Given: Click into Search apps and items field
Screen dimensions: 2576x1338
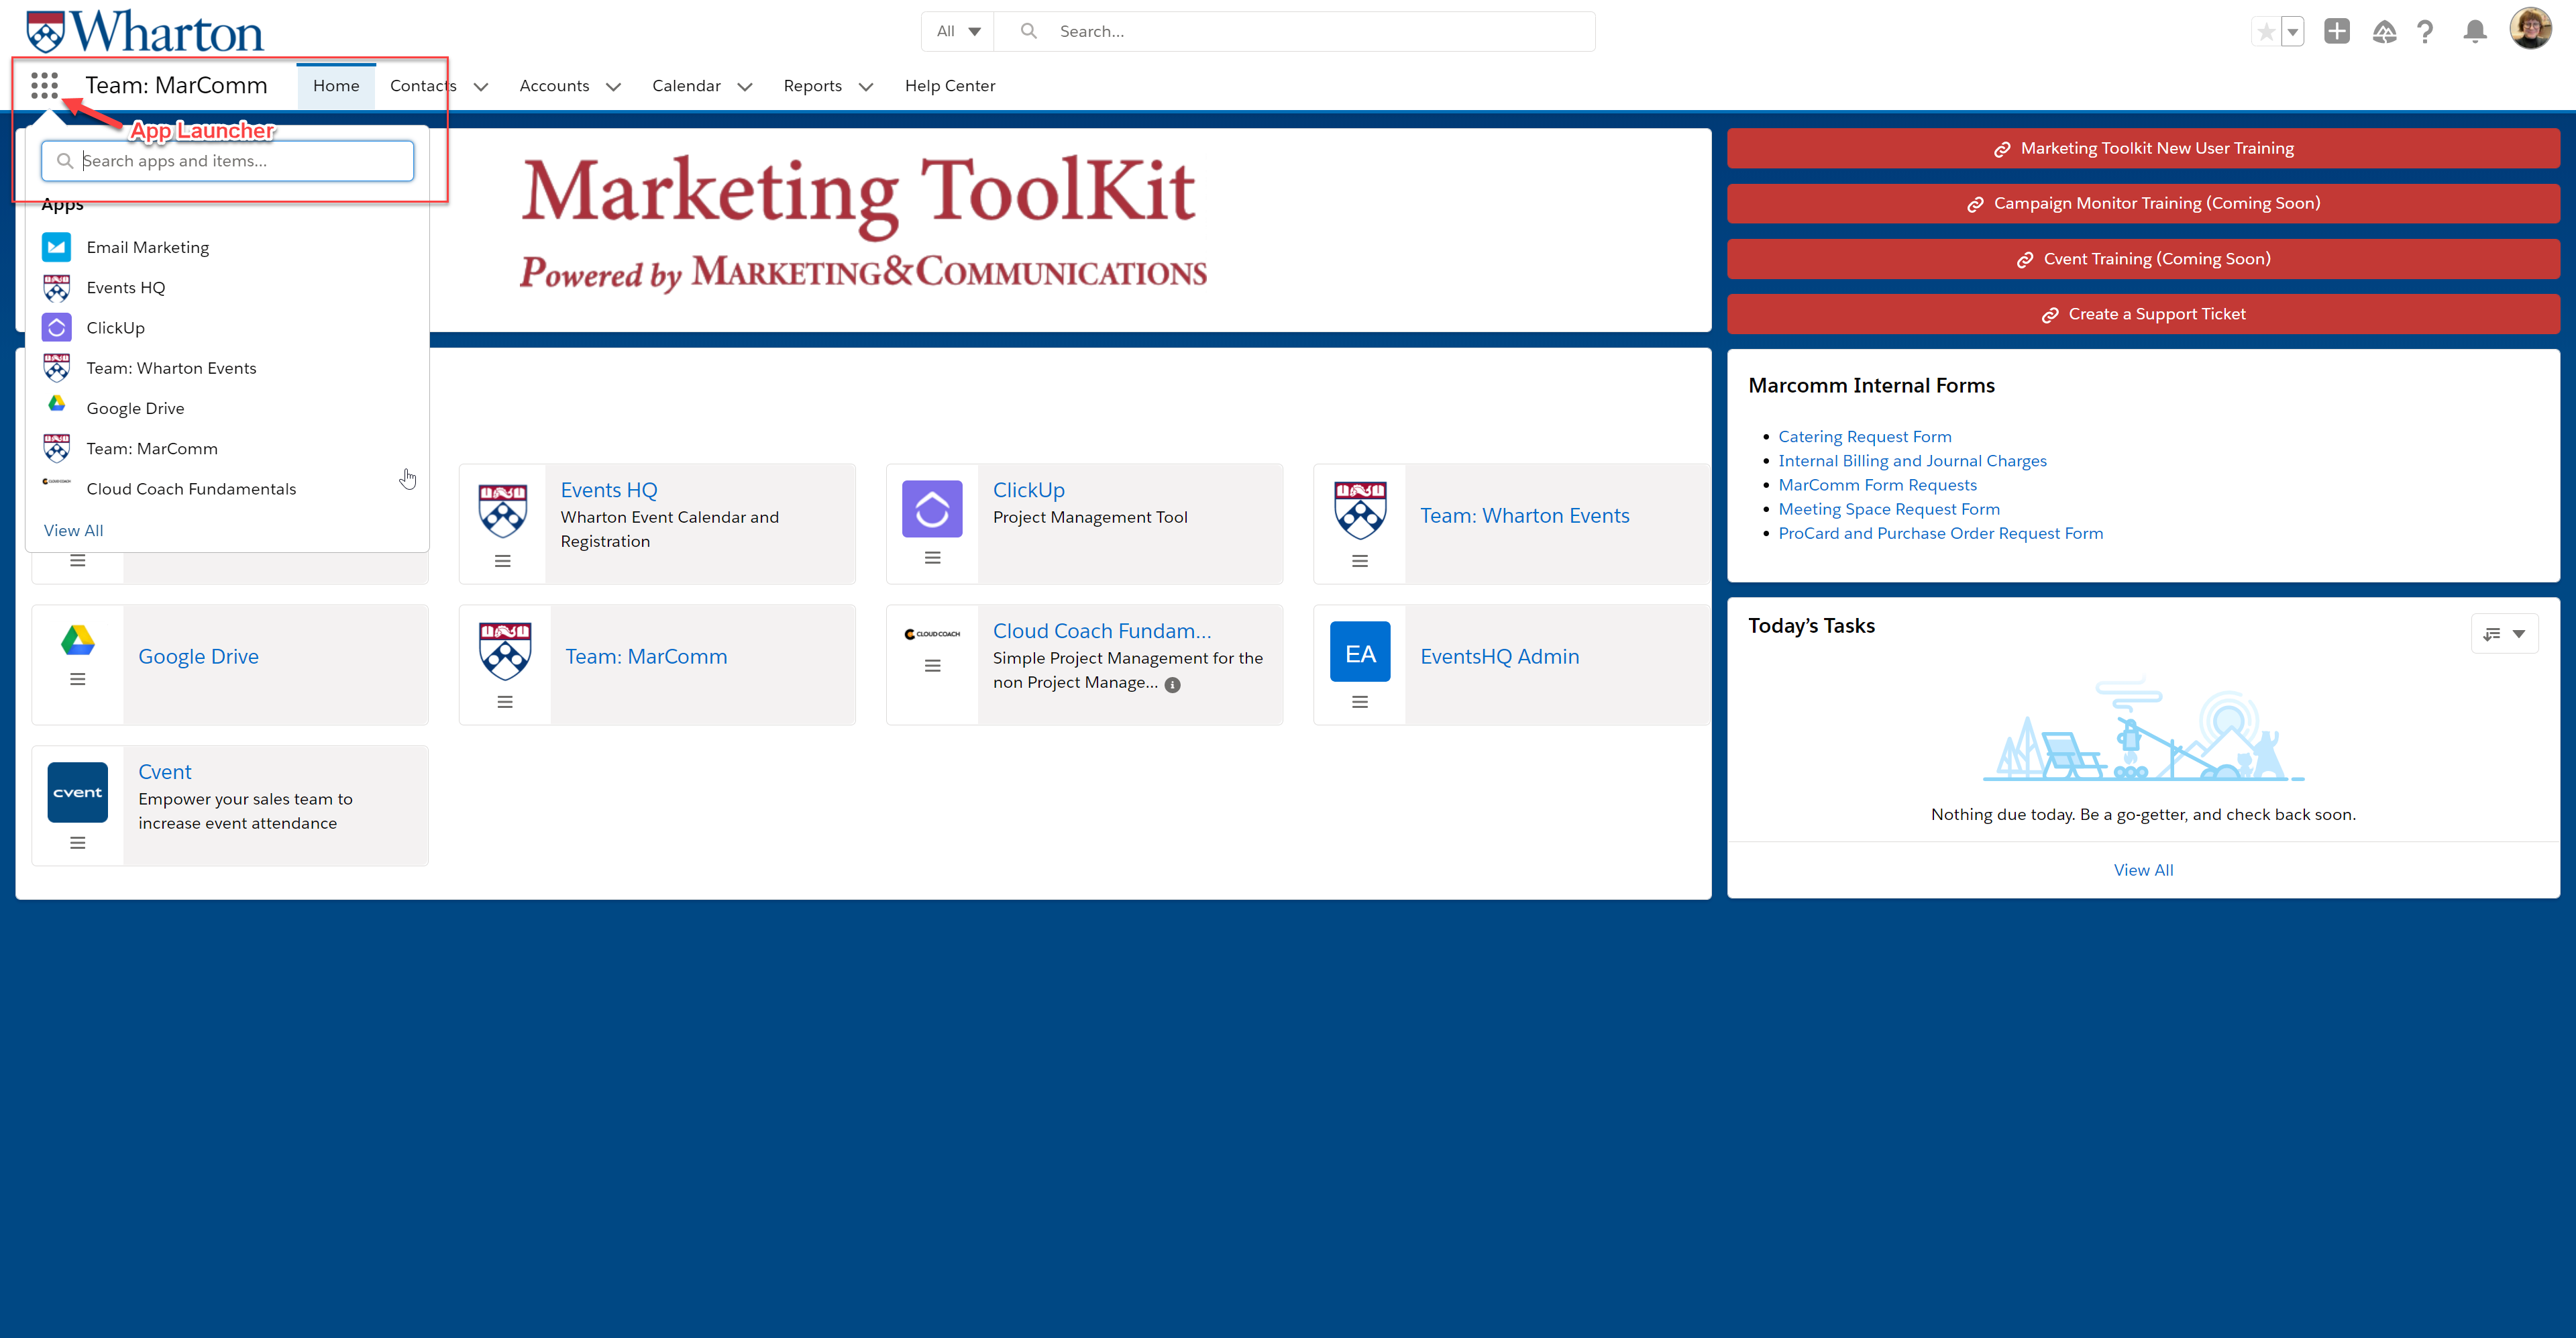Looking at the screenshot, I should [228, 161].
